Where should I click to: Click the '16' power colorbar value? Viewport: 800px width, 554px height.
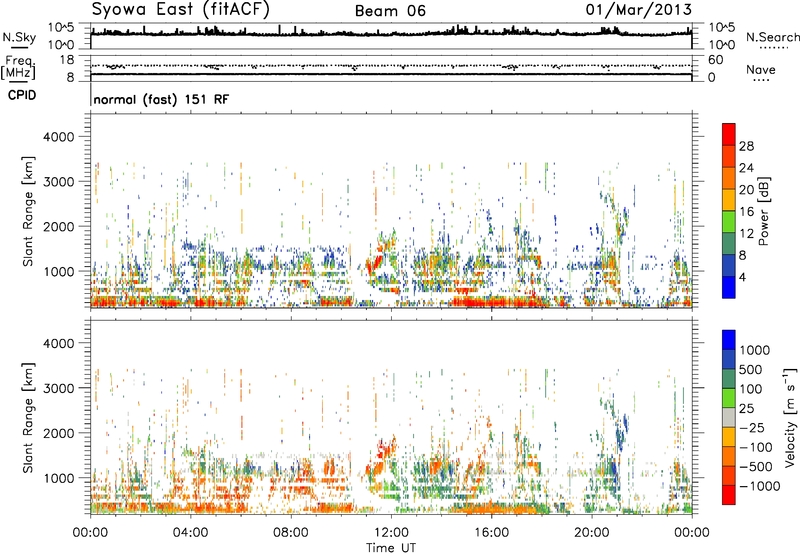[746, 212]
